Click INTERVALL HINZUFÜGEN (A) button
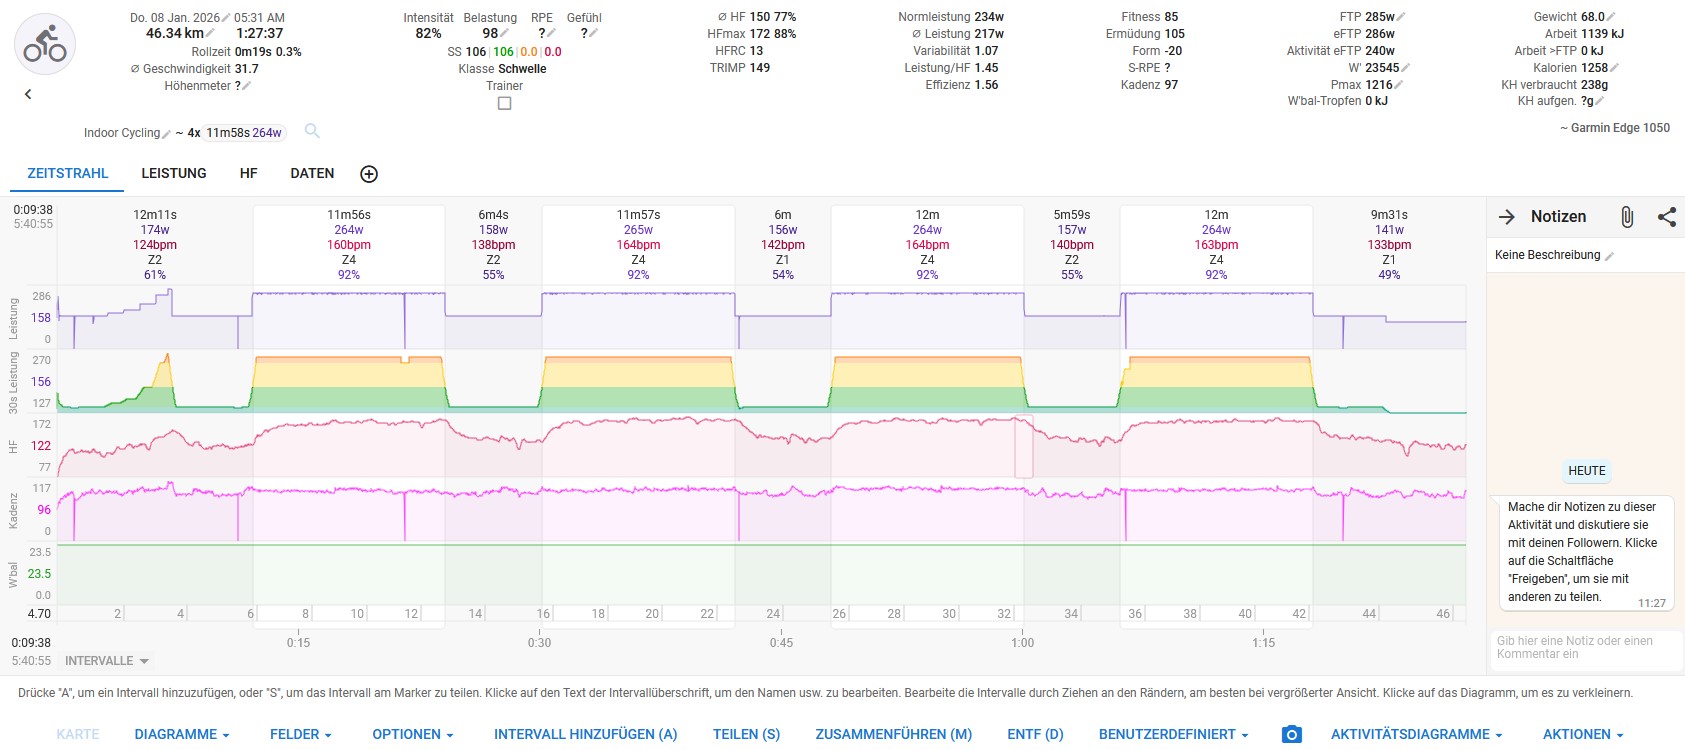Image resolution: width=1685 pixels, height=750 pixels. (x=585, y=735)
